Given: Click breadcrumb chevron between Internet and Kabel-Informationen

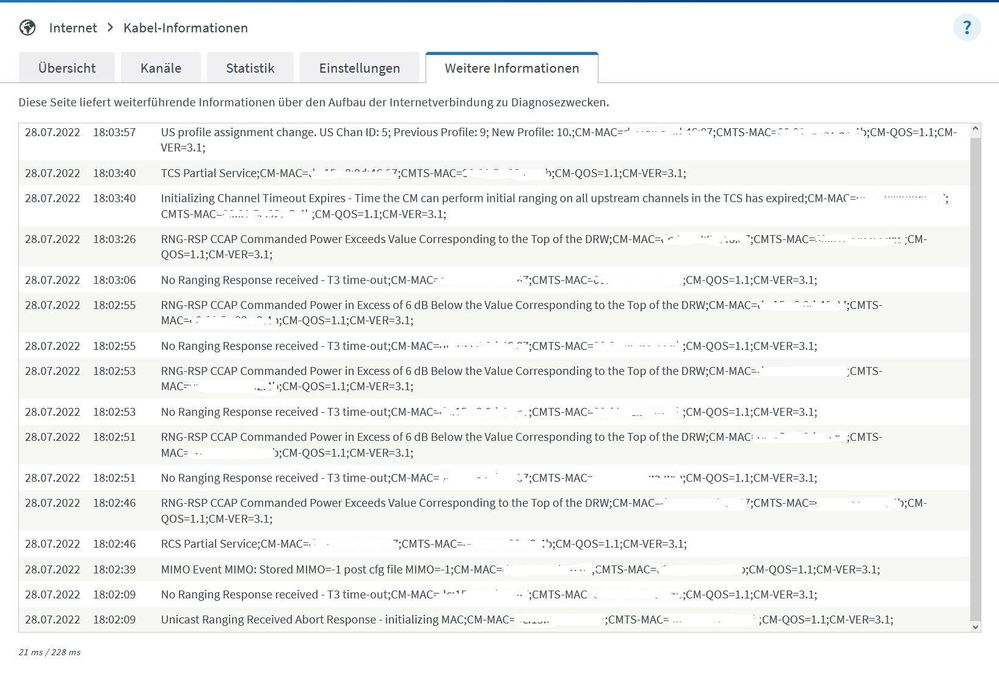Looking at the screenshot, I should click(110, 27).
